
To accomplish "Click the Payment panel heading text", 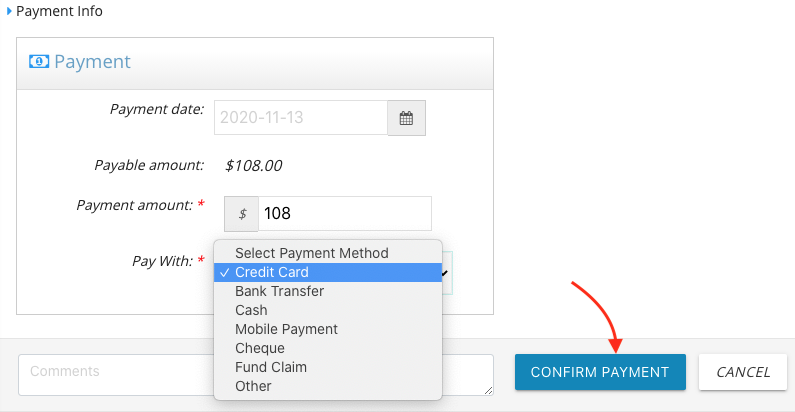I will pyautogui.click(x=92, y=62).
